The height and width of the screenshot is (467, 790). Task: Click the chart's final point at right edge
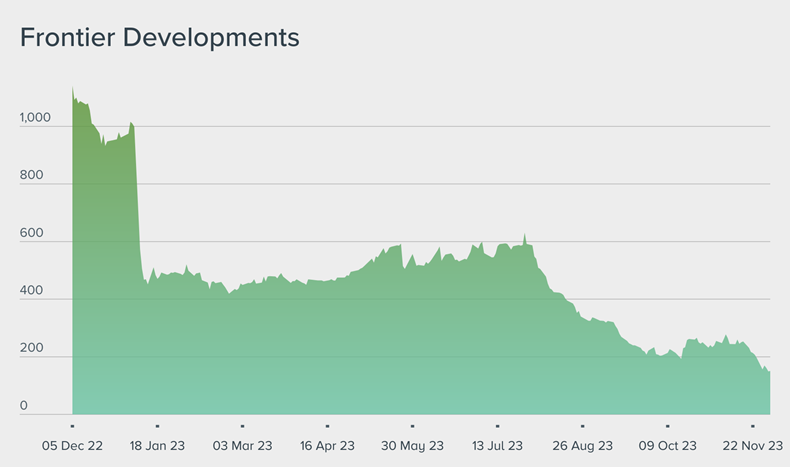[769, 372]
